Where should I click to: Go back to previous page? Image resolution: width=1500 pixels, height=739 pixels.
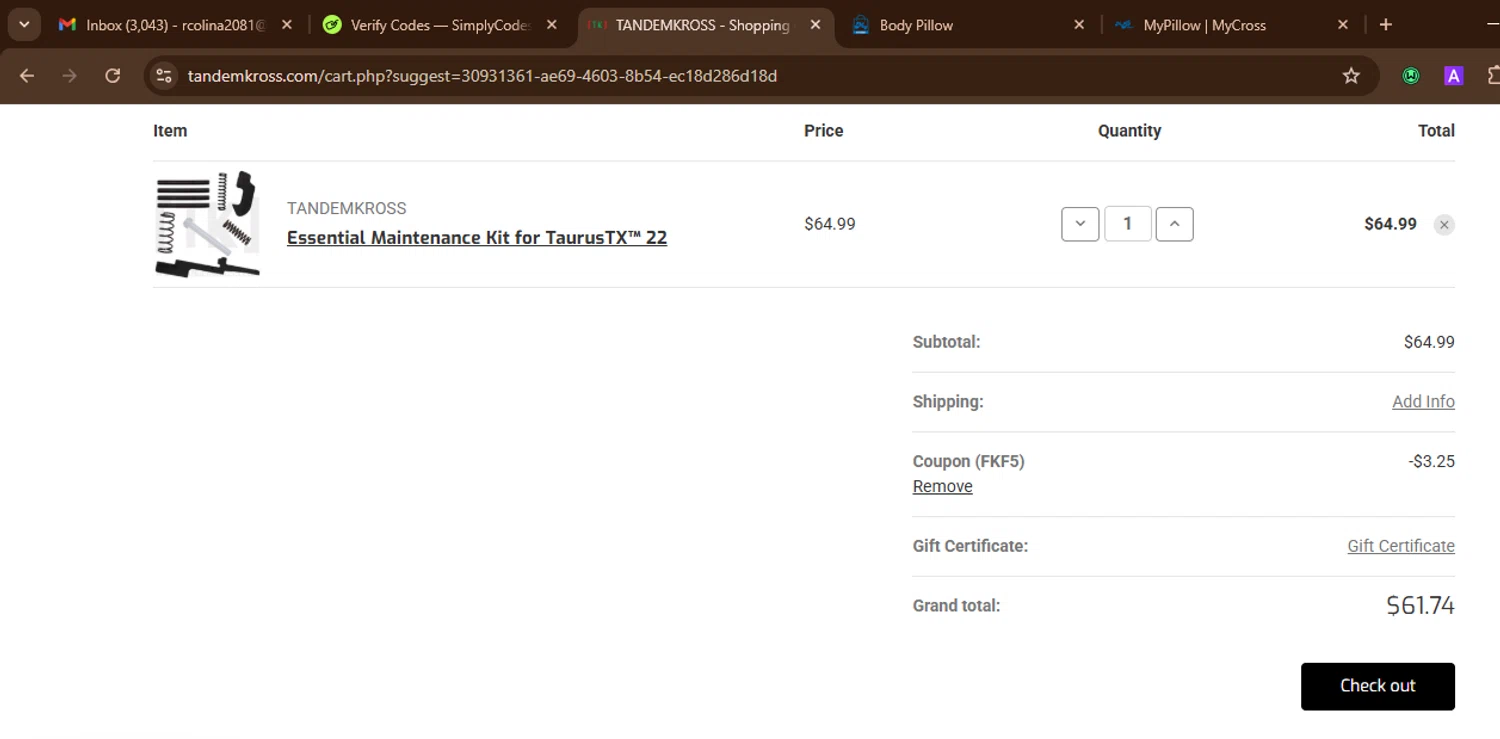(x=27, y=76)
